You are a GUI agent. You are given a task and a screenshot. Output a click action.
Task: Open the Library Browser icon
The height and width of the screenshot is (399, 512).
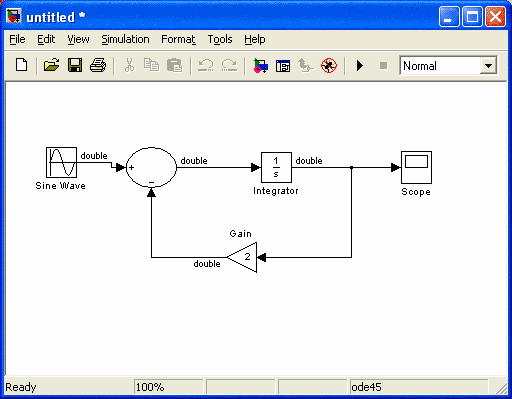(x=260, y=66)
